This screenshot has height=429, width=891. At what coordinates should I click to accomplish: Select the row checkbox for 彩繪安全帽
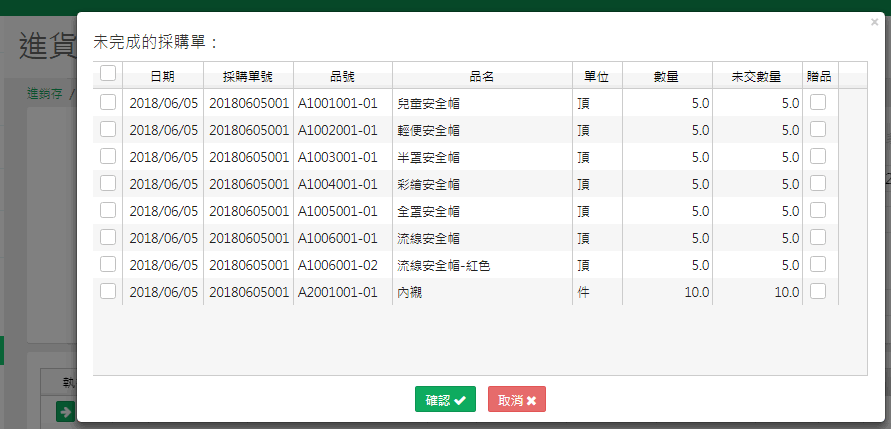click(108, 183)
